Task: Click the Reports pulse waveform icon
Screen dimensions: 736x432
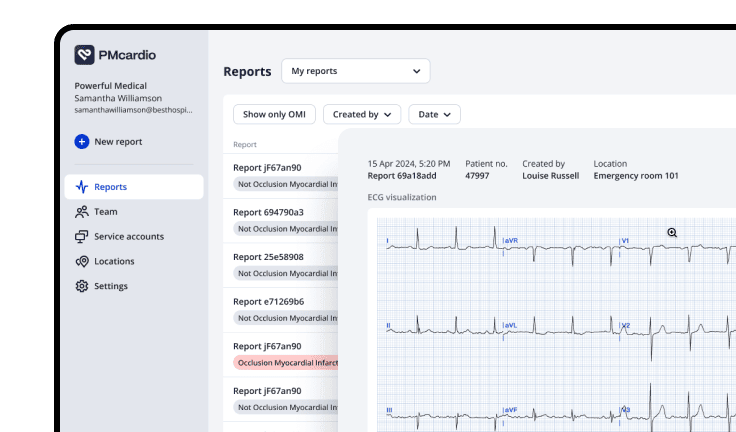Action: 82,187
